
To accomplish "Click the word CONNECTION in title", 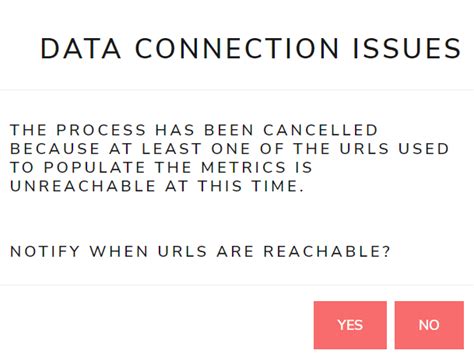I will coord(237,49).
